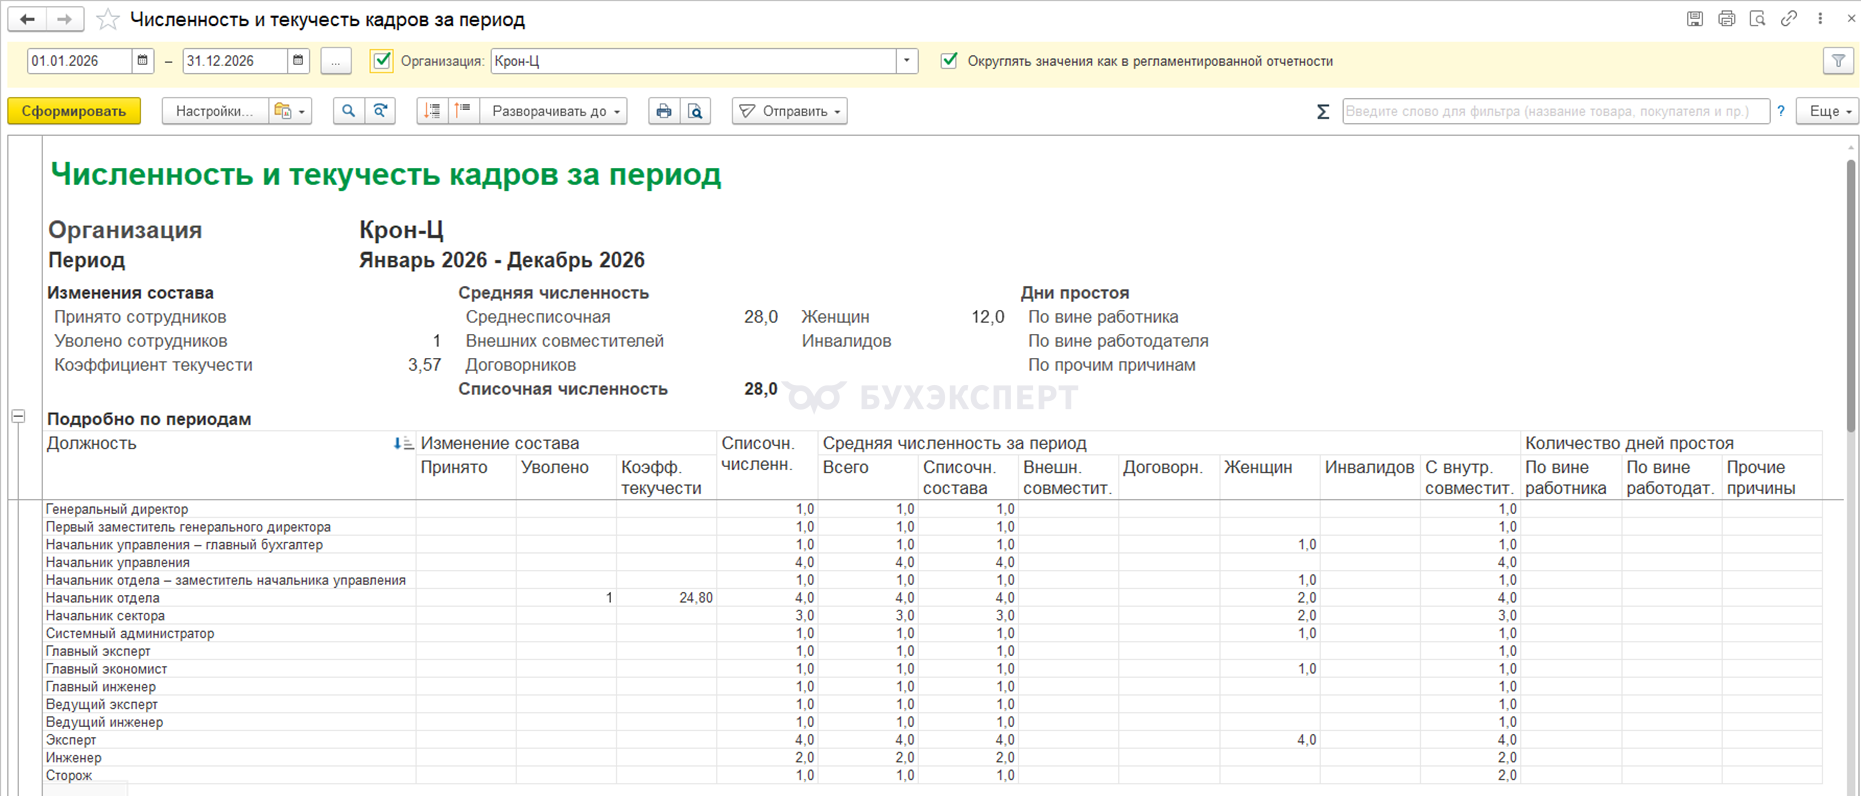This screenshot has height=796, width=1861.
Task: Open the Еще menu
Action: pos(1828,111)
